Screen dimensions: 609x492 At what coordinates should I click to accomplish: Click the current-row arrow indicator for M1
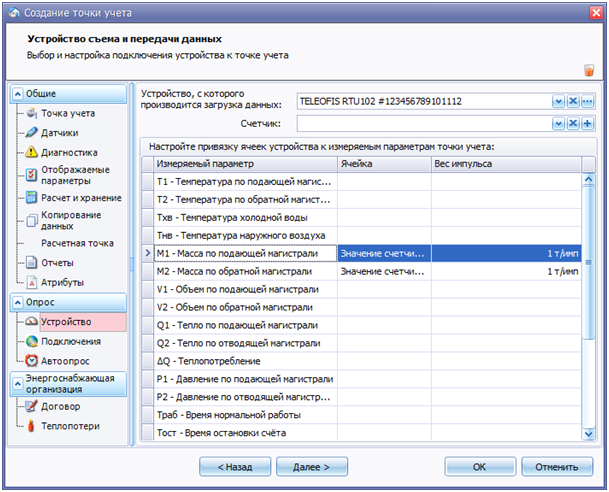click(148, 253)
